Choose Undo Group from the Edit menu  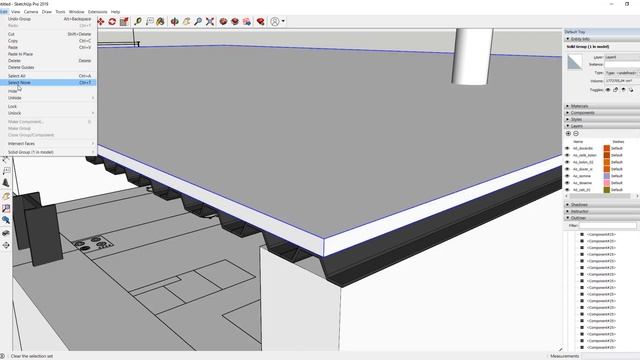coord(49,19)
